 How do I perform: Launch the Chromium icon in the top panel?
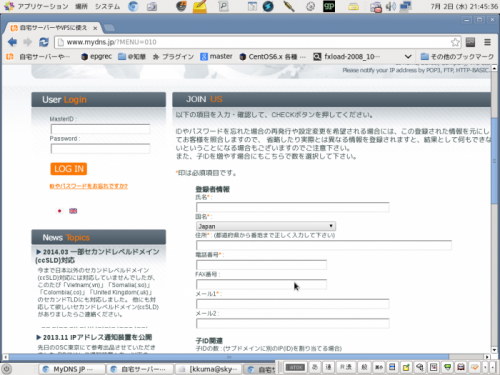coord(133,6)
